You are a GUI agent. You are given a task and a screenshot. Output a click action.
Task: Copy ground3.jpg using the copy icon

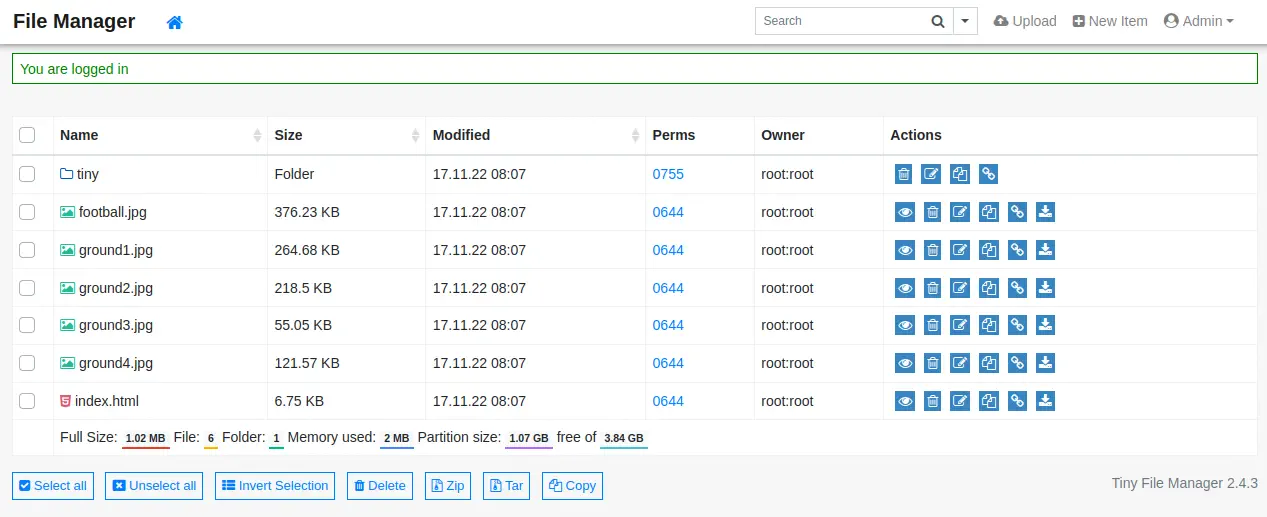click(989, 325)
